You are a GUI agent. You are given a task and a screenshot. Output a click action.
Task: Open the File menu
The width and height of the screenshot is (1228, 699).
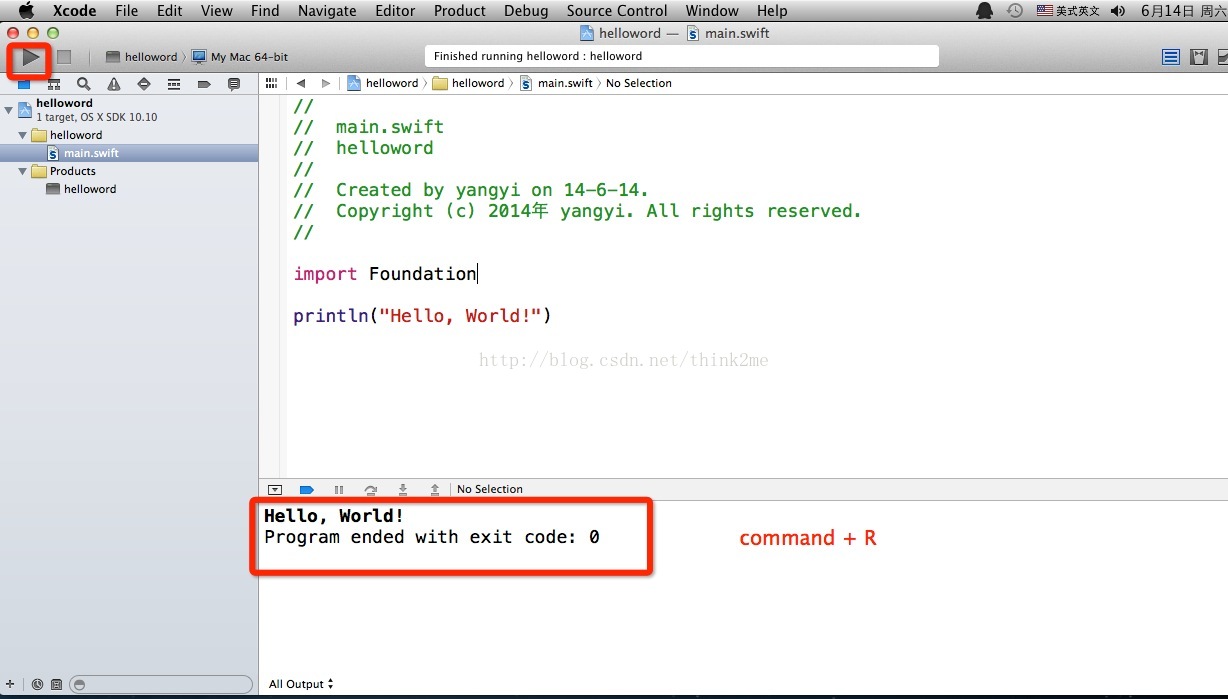point(127,11)
